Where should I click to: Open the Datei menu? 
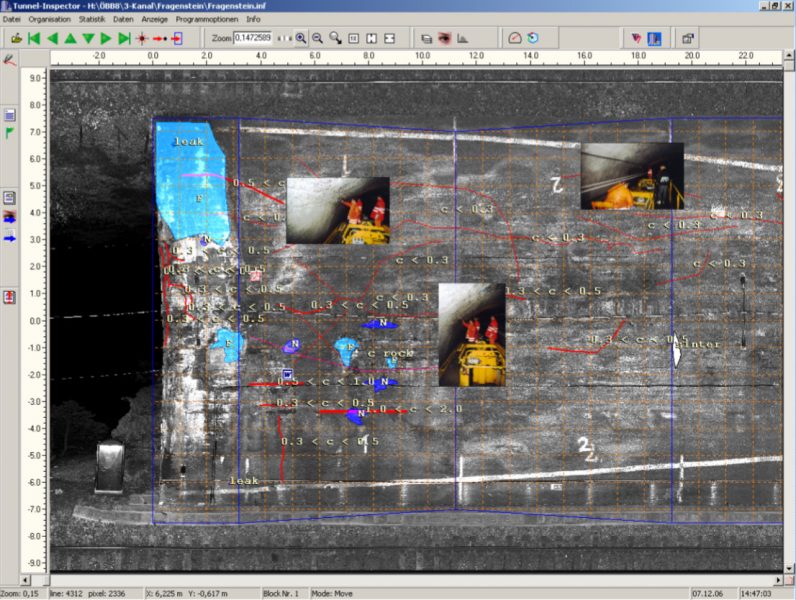coord(12,19)
